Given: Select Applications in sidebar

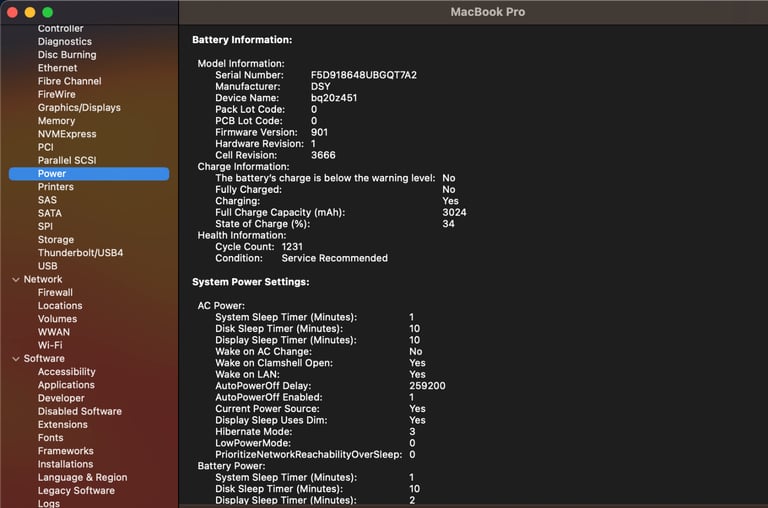Looking at the screenshot, I should pyautogui.click(x=66, y=386).
